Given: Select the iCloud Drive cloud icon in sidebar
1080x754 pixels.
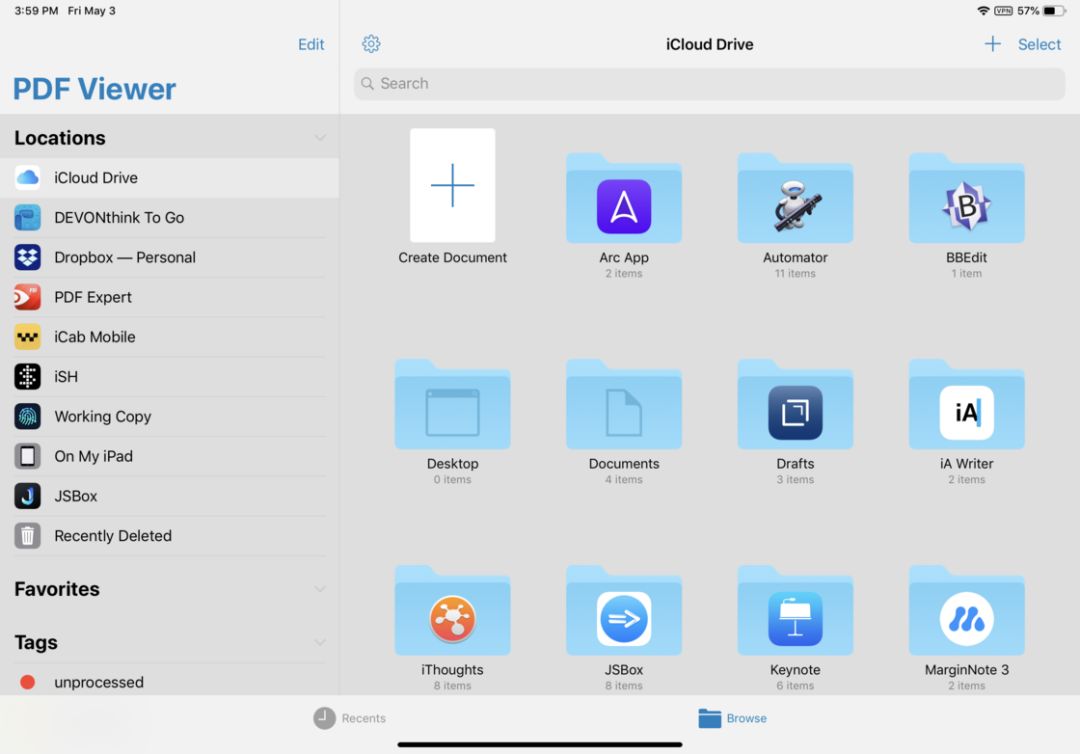Looking at the screenshot, I should click(x=28, y=178).
